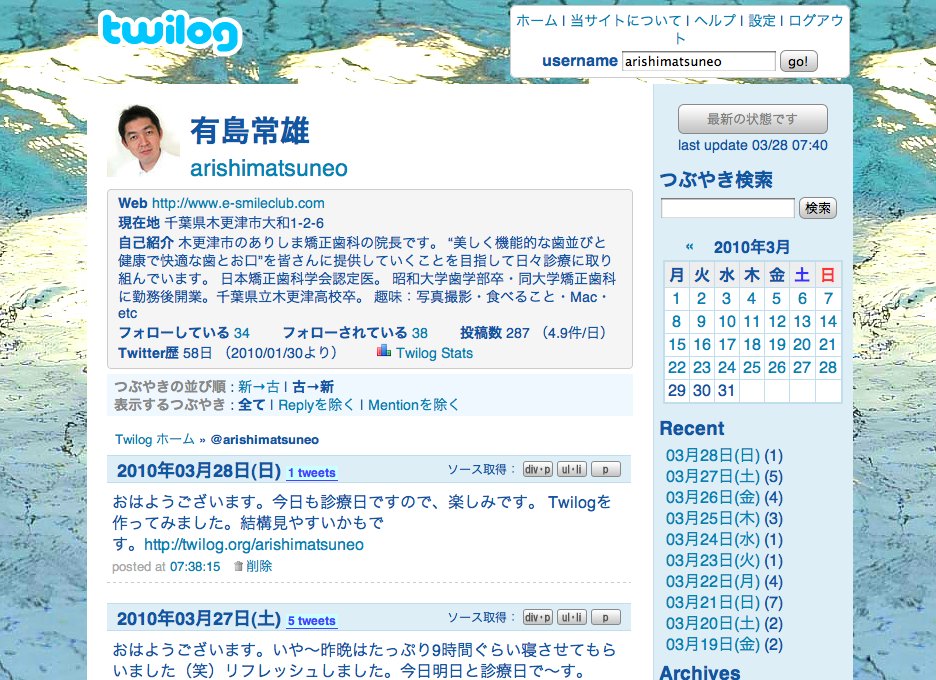Click the trash icon next to 削除
Screen dimensions: 936x680
click(238, 566)
